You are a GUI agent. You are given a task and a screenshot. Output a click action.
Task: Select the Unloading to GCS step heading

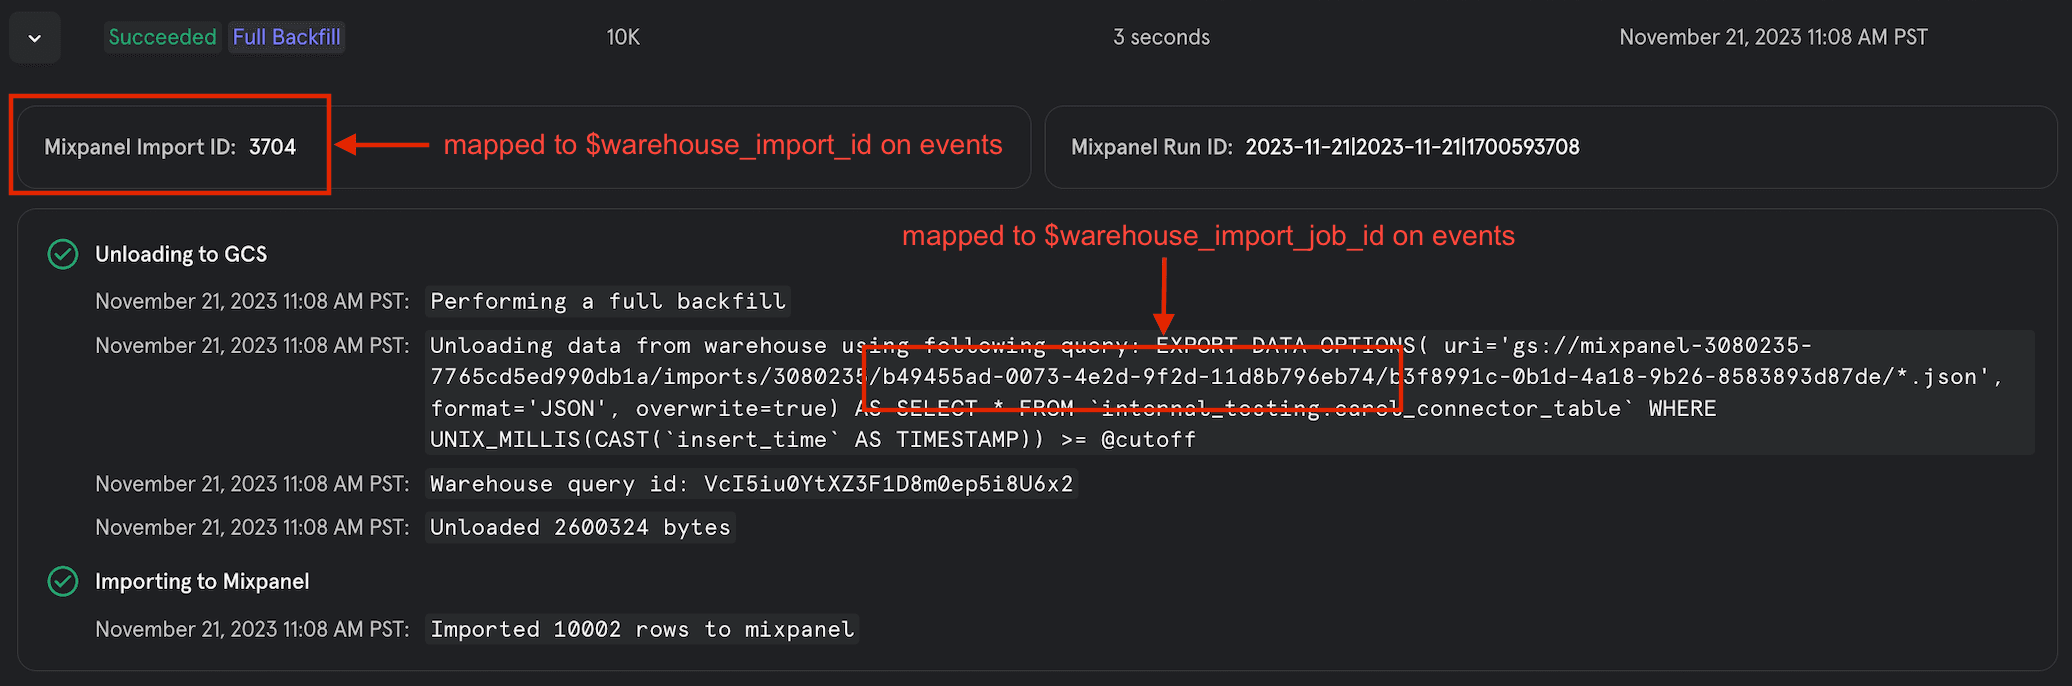181,254
